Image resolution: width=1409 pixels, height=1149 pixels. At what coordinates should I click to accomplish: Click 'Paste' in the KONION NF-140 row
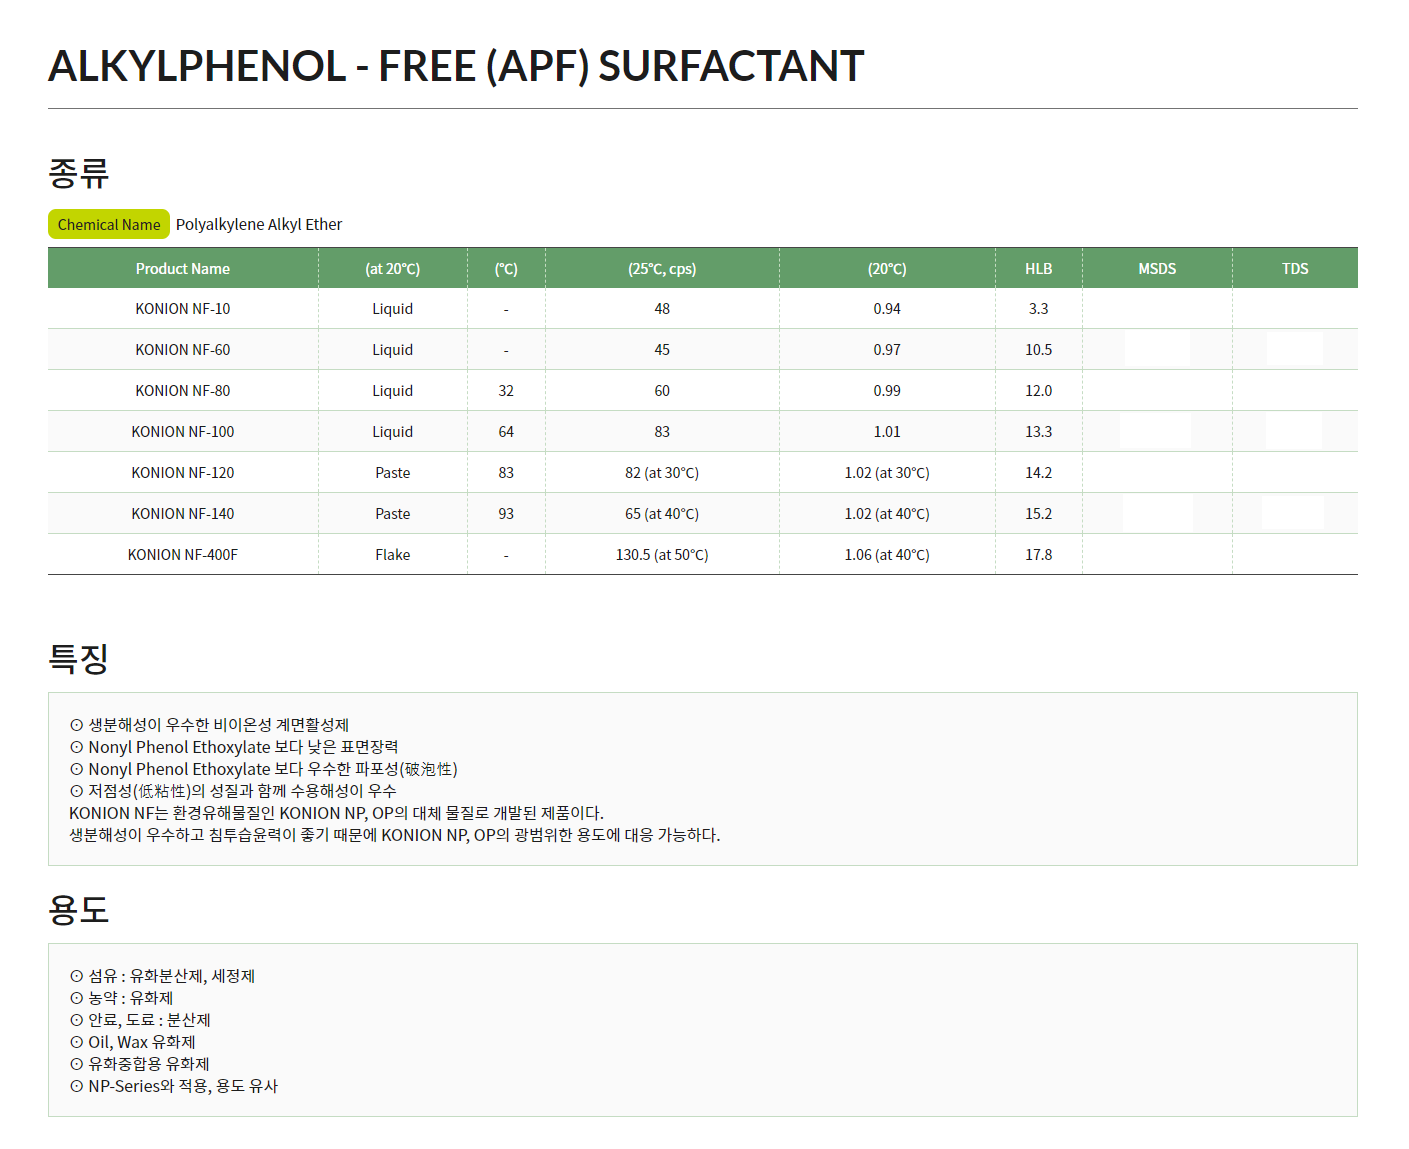pos(393,514)
